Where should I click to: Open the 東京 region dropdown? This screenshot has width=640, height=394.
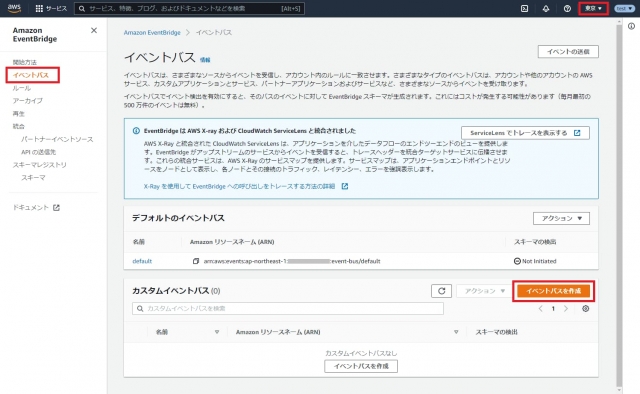pyautogui.click(x=593, y=8)
